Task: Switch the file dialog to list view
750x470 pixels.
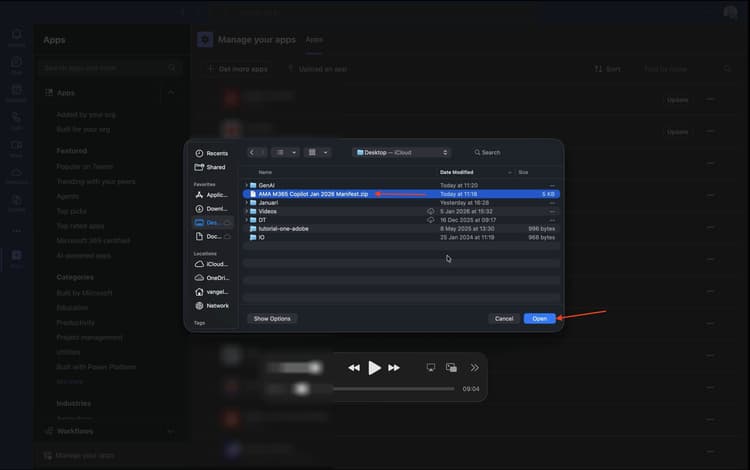Action: pyautogui.click(x=280, y=153)
